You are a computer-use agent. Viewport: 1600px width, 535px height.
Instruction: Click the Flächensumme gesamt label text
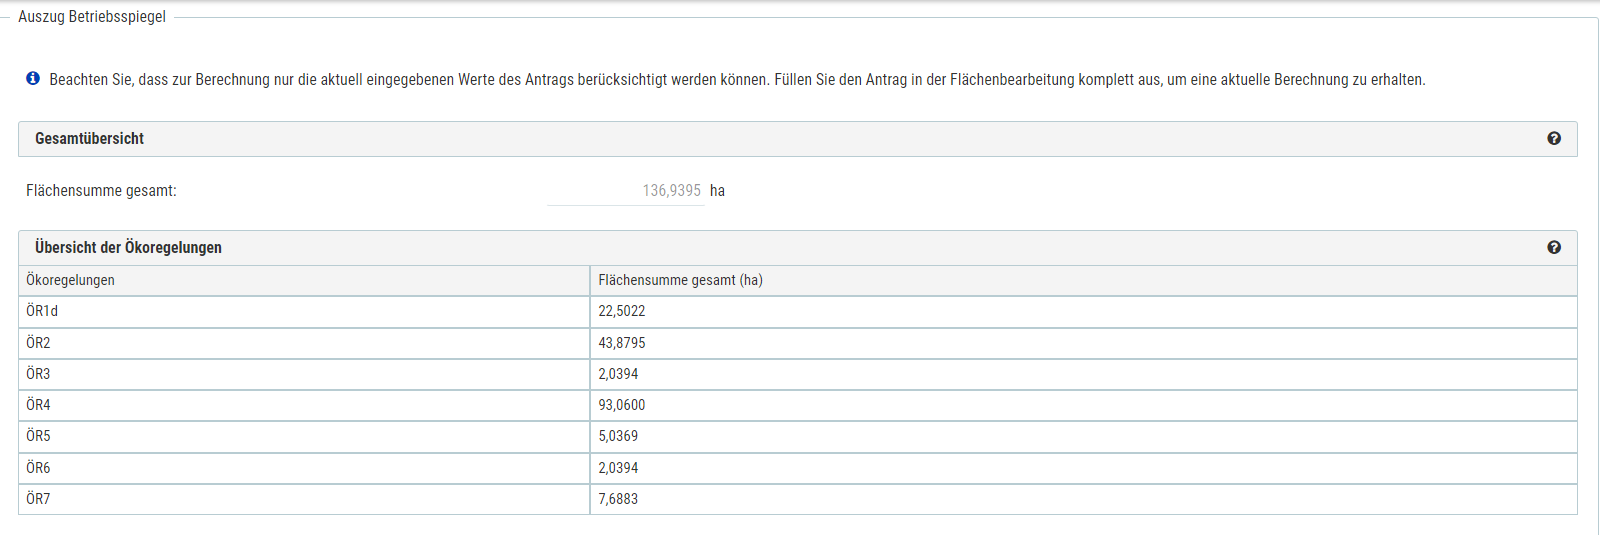coord(101,190)
